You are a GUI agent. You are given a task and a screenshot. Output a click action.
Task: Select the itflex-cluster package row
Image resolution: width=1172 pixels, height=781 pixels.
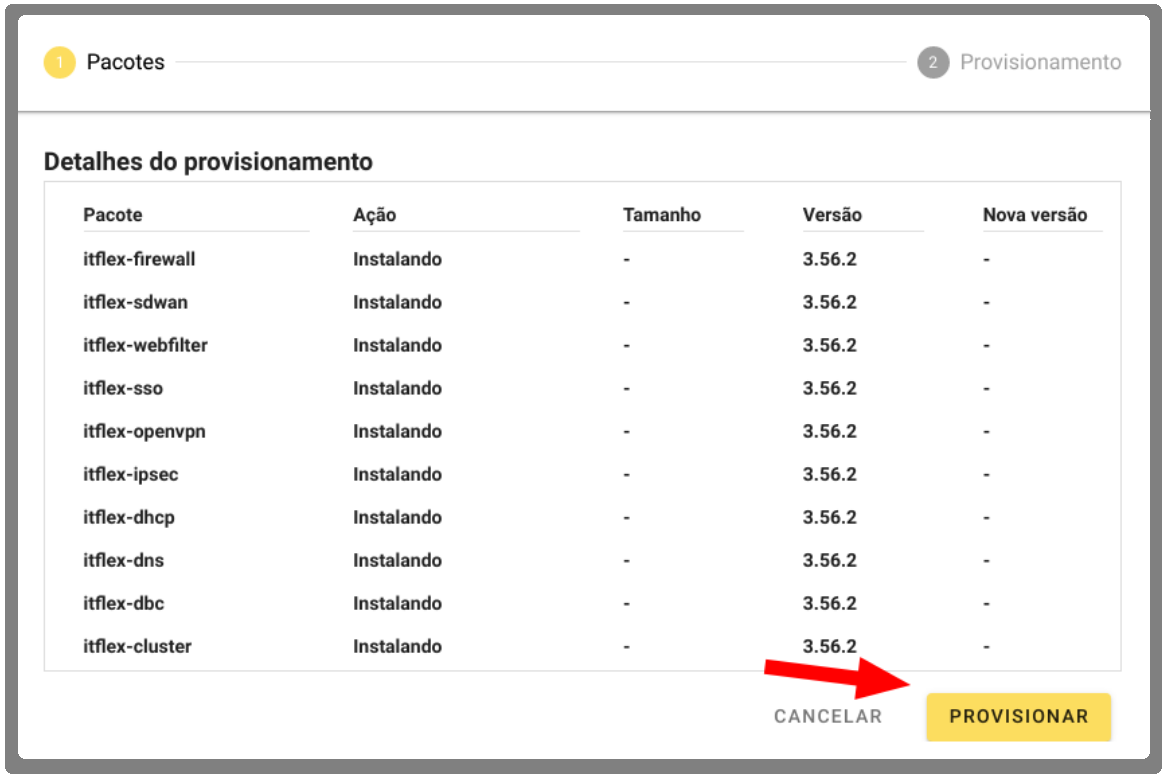(x=583, y=646)
